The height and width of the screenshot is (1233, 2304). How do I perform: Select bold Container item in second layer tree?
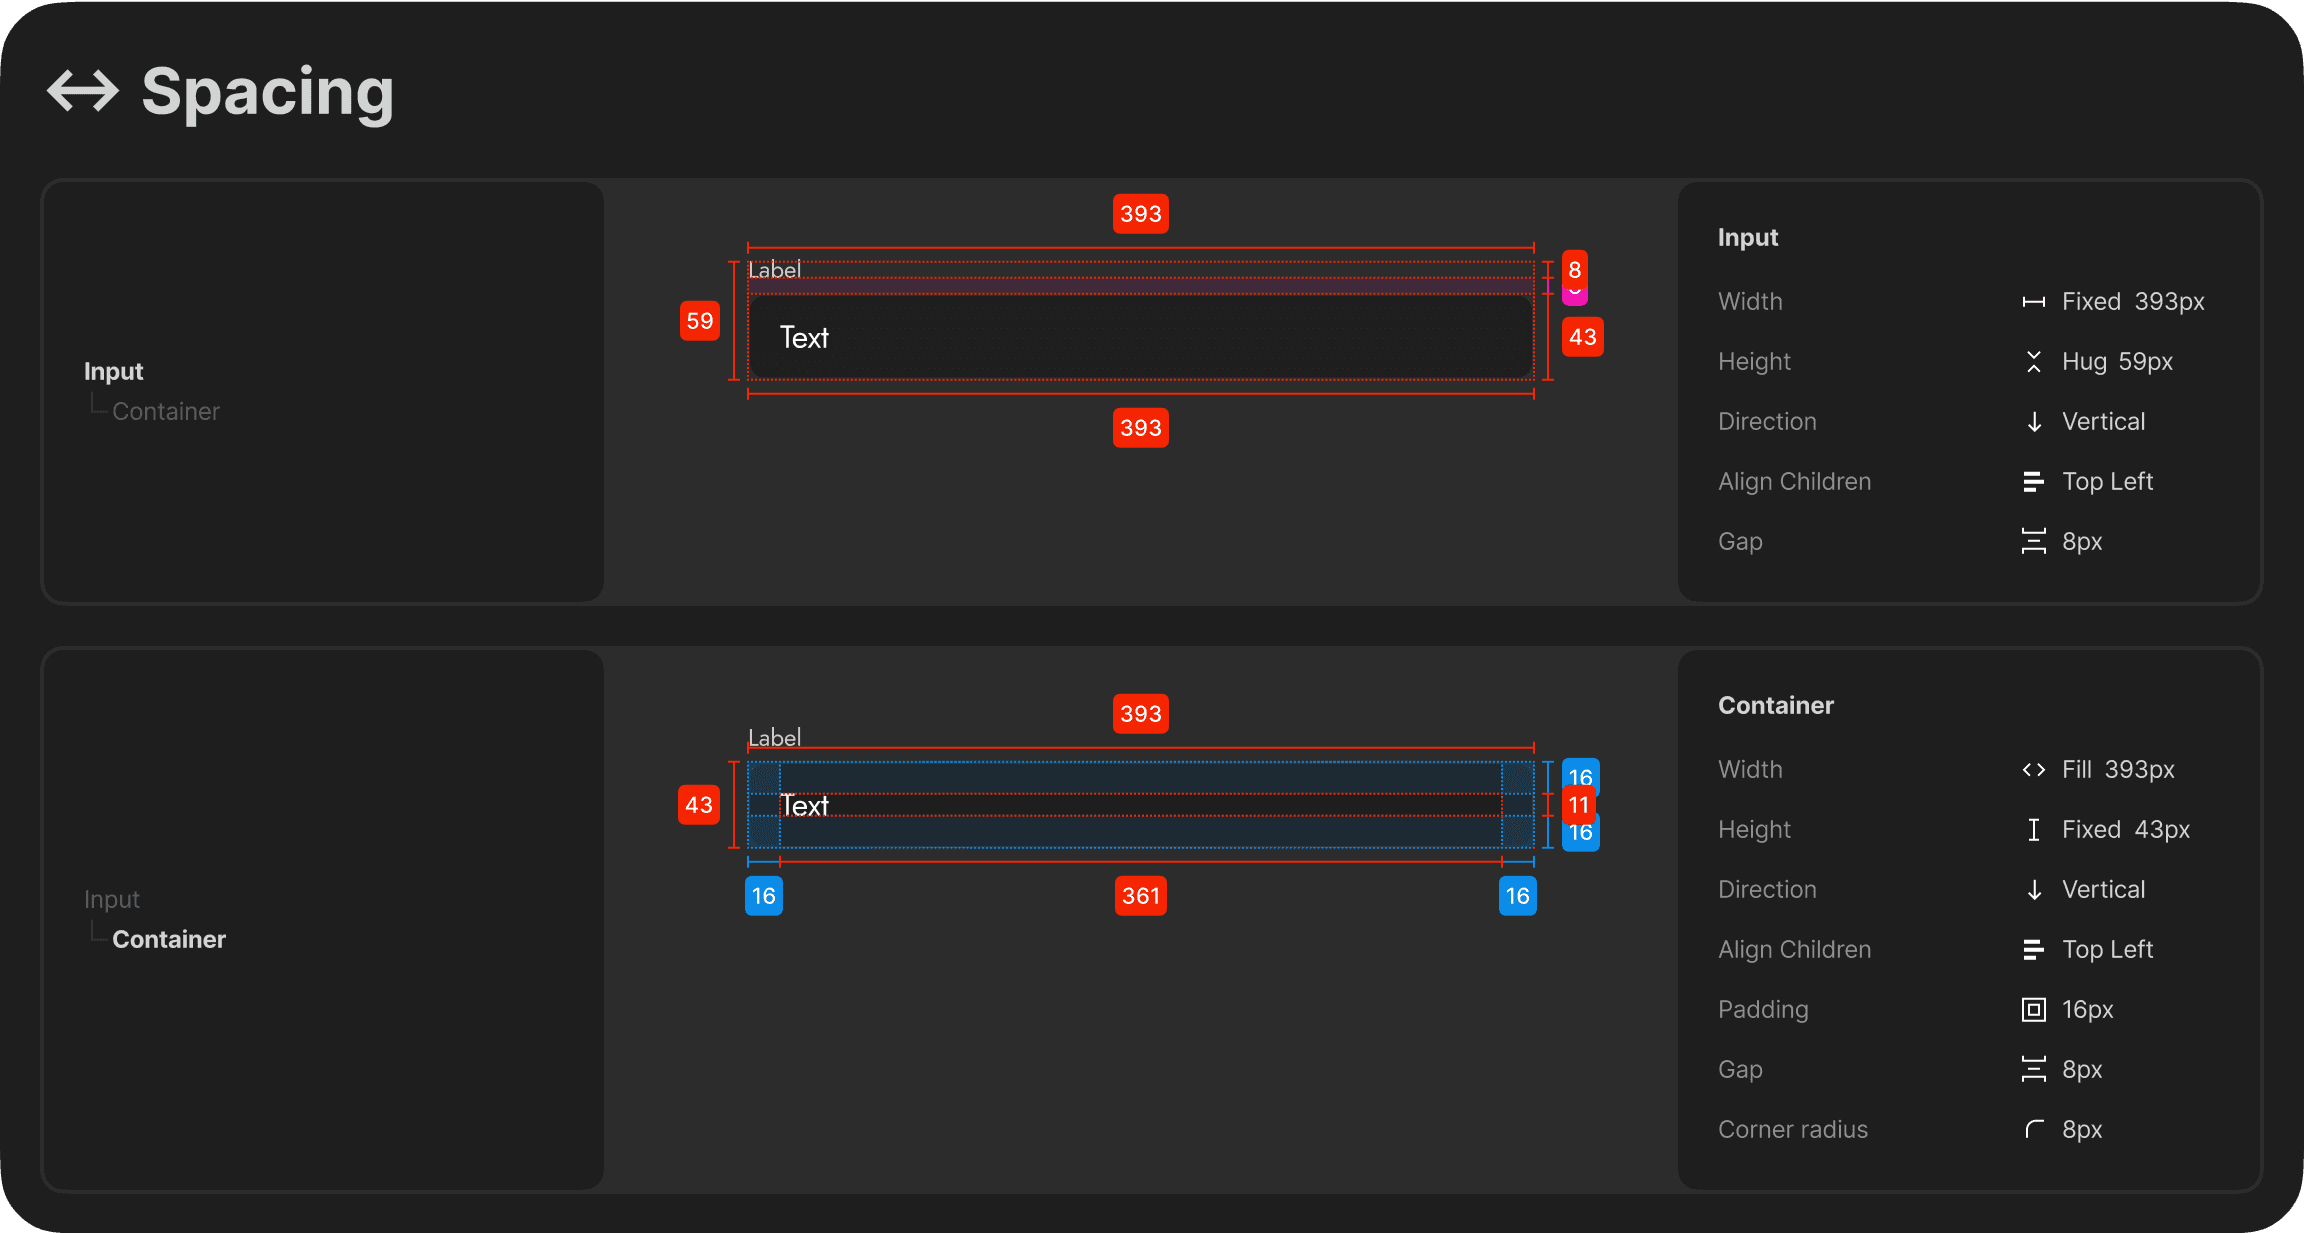click(x=169, y=939)
